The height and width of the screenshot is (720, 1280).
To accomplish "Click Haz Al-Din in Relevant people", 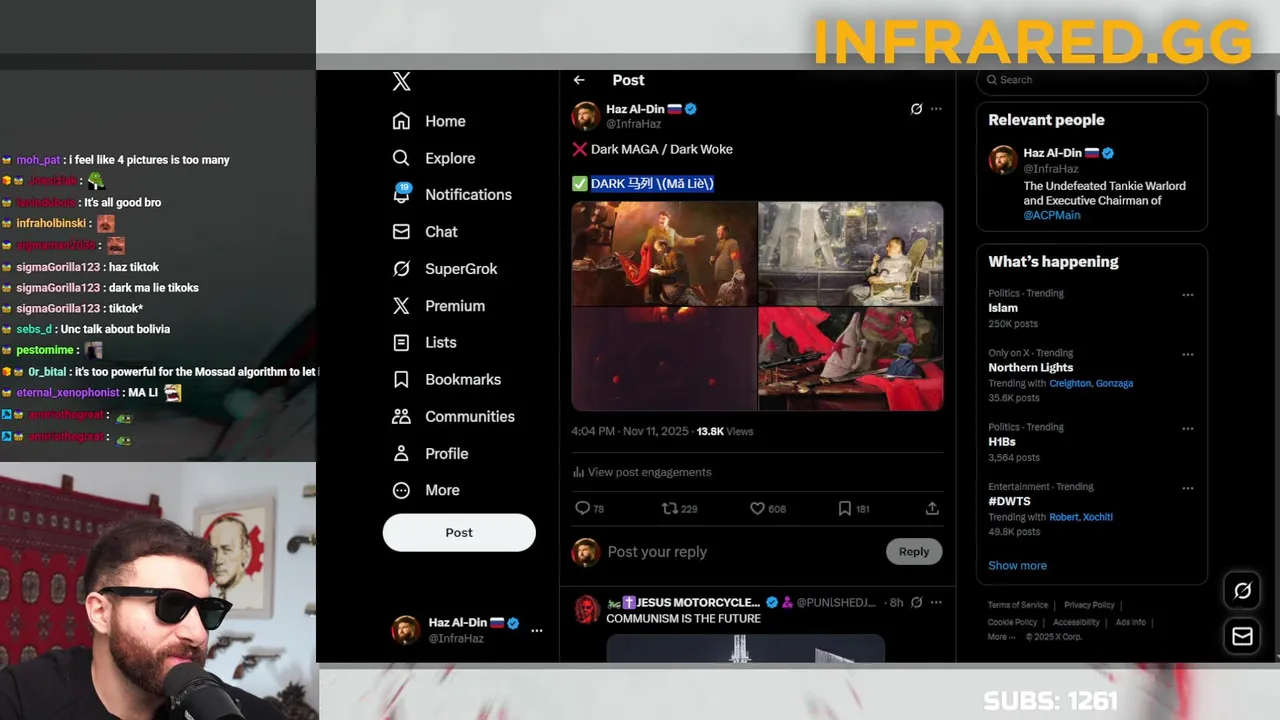I will click(x=1052, y=153).
